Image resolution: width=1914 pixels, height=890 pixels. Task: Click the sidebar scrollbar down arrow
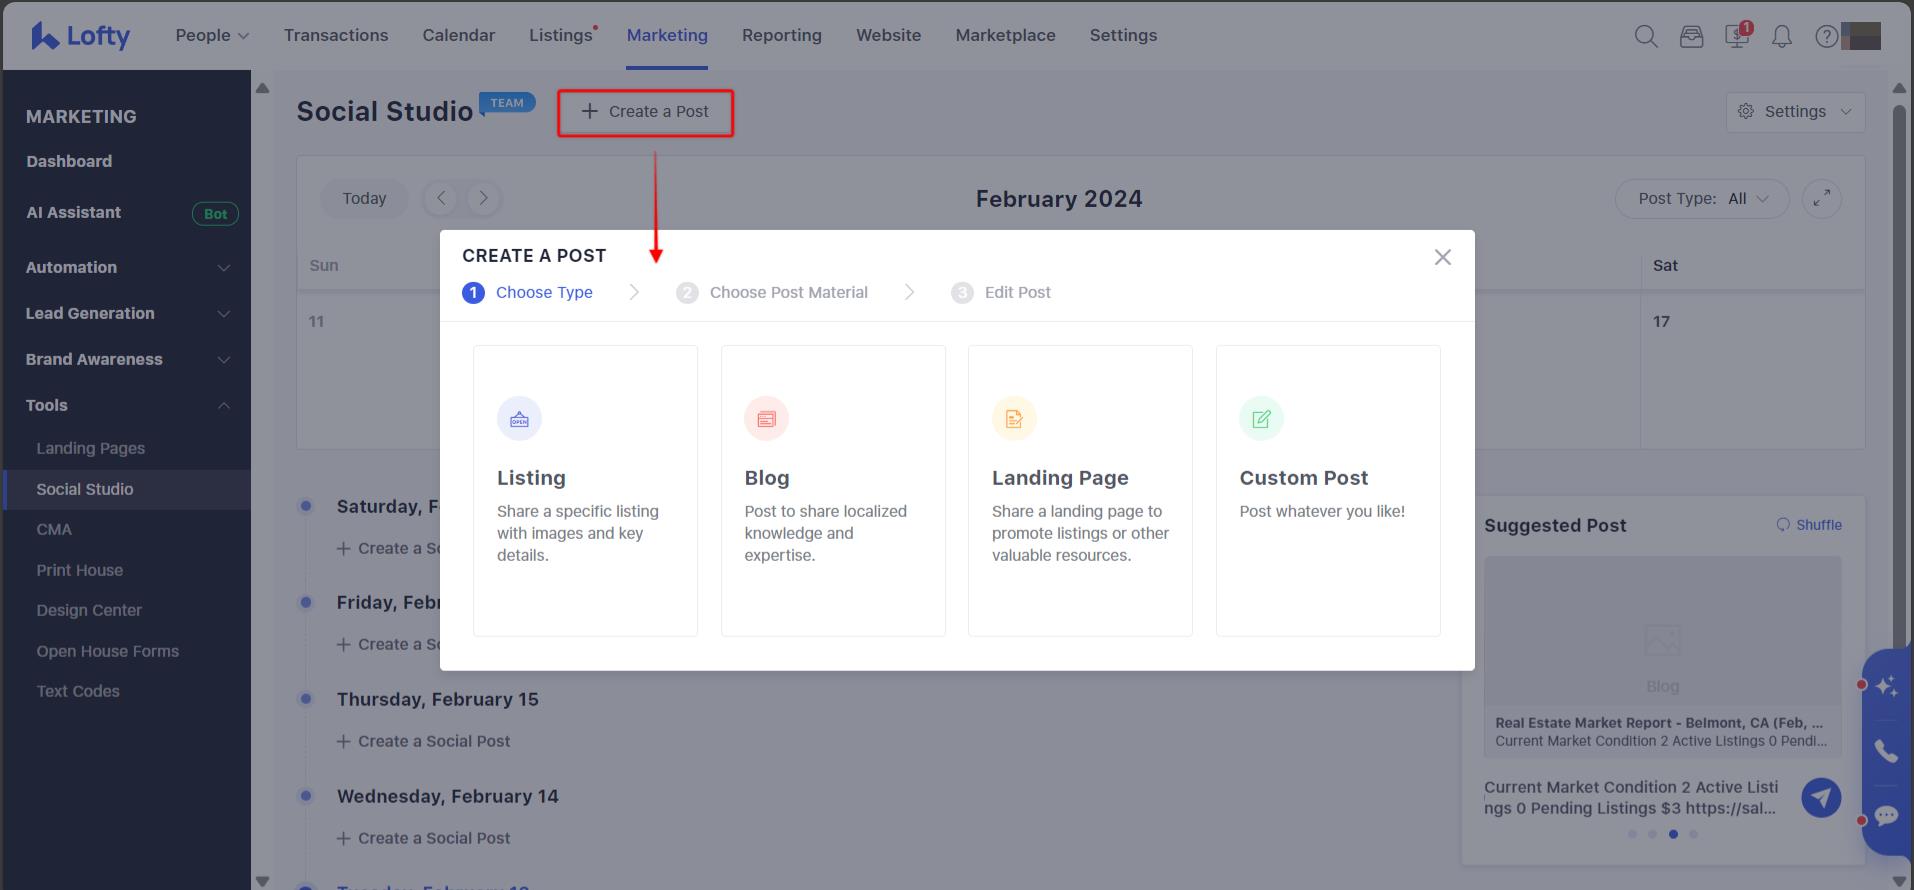click(262, 881)
